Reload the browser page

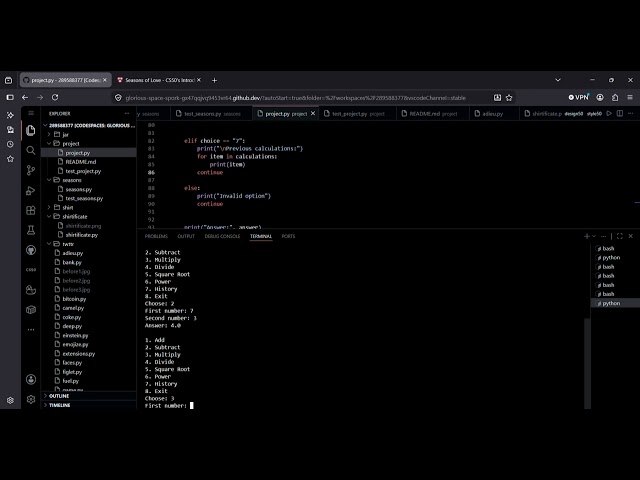click(x=55, y=98)
